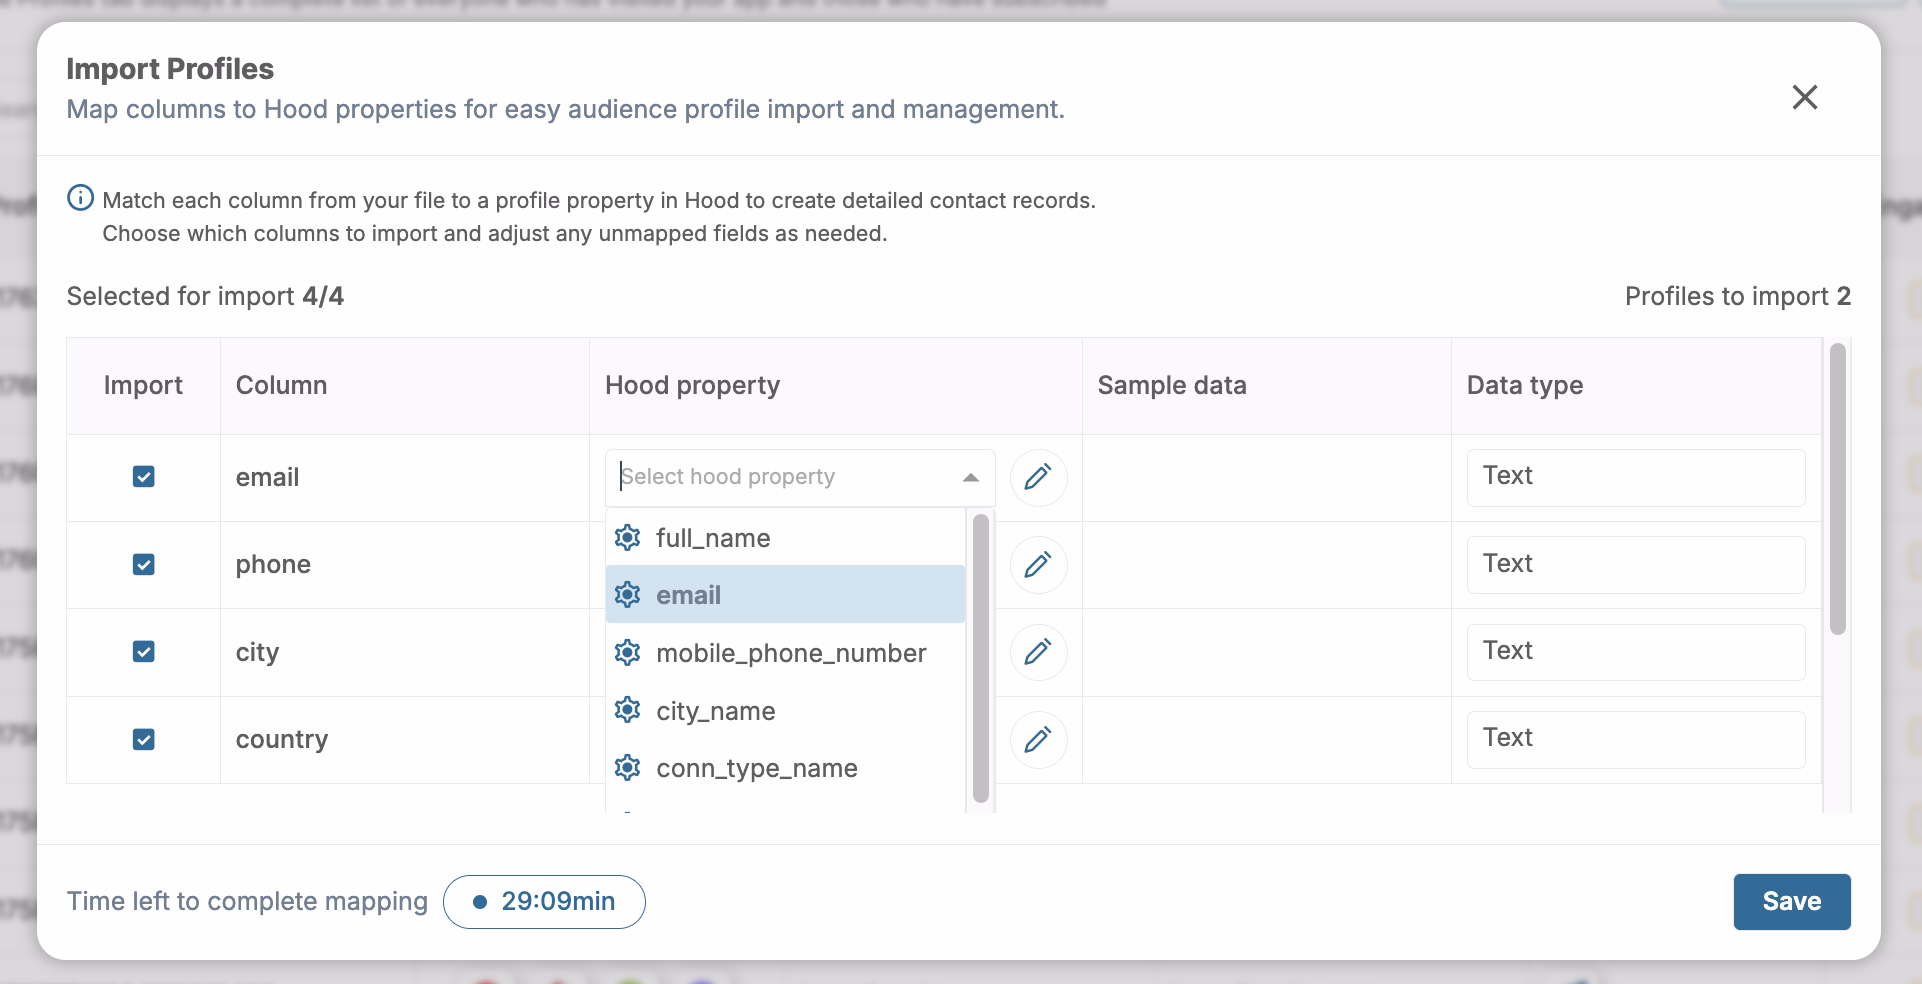Viewport: 1922px width, 984px height.
Task: Open Data type dropdown for country row
Action: (x=1635, y=739)
